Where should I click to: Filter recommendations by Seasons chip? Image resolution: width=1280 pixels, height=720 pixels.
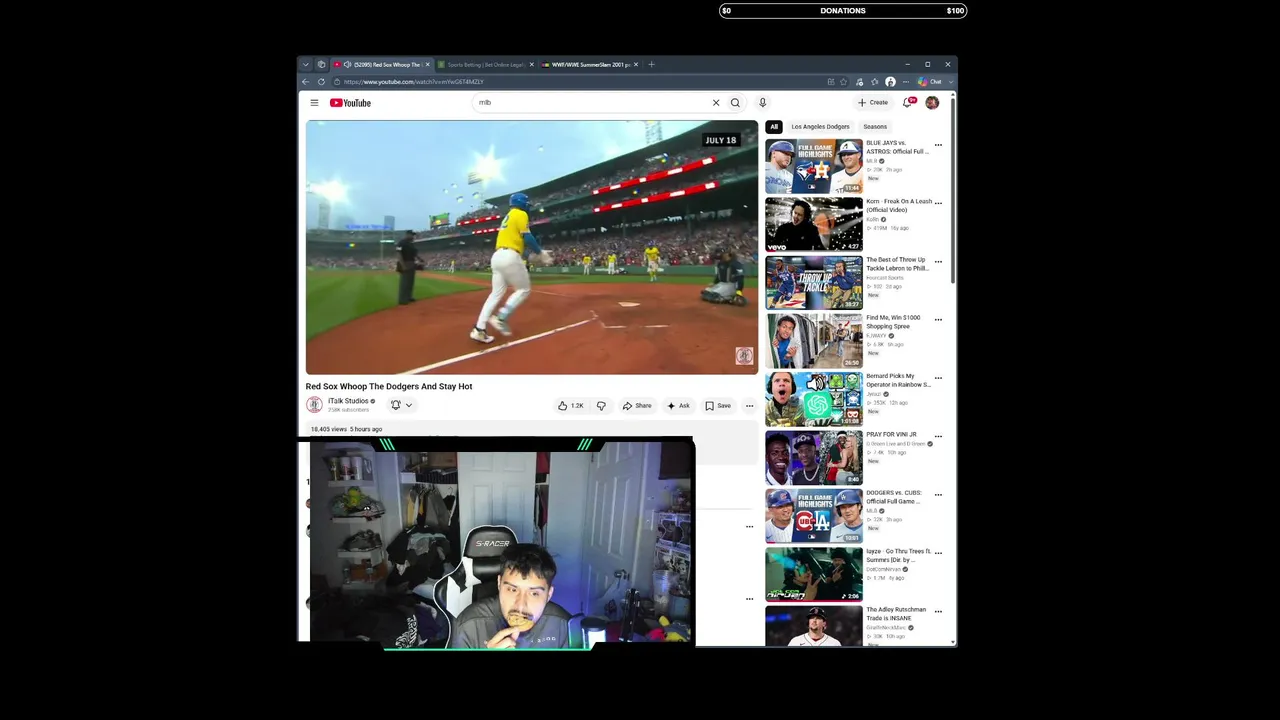pyautogui.click(x=875, y=127)
